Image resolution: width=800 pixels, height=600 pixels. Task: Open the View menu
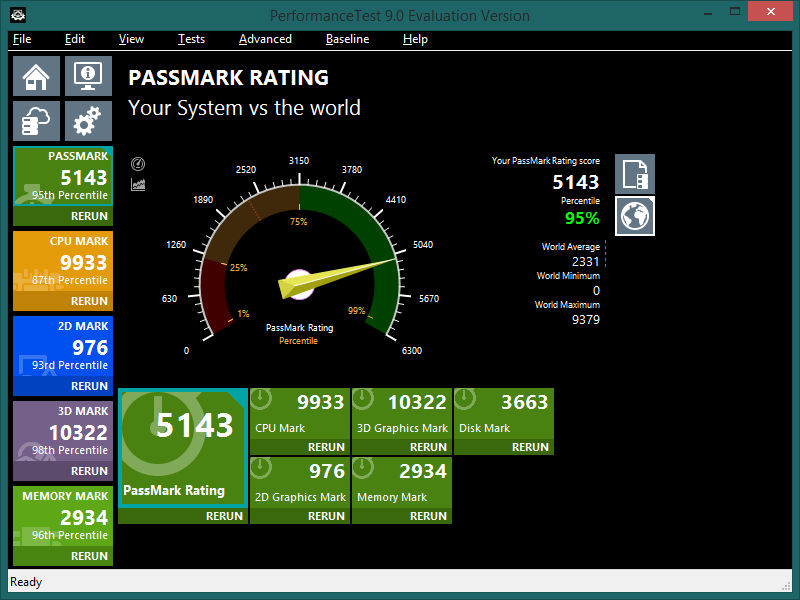tap(131, 39)
